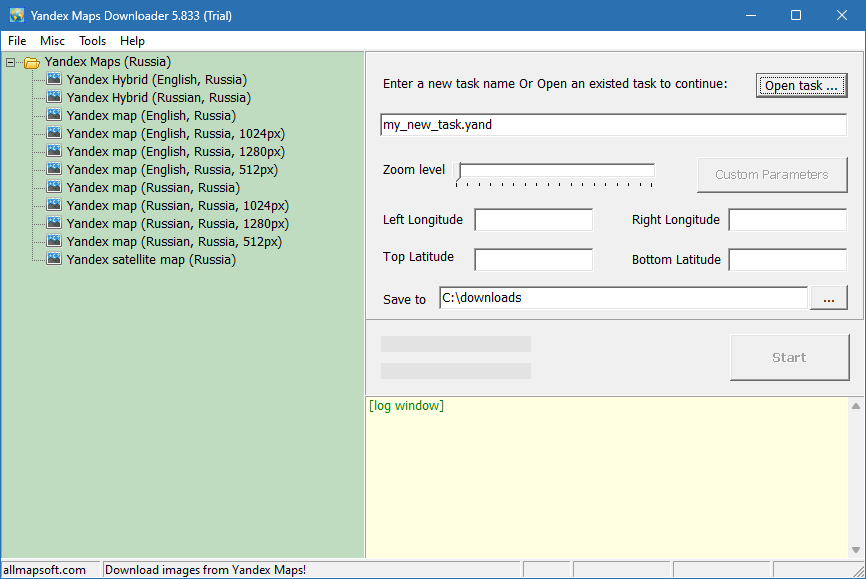Image resolution: width=866 pixels, height=579 pixels.
Task: Click the Left Longitude input field
Action: [x=534, y=220]
